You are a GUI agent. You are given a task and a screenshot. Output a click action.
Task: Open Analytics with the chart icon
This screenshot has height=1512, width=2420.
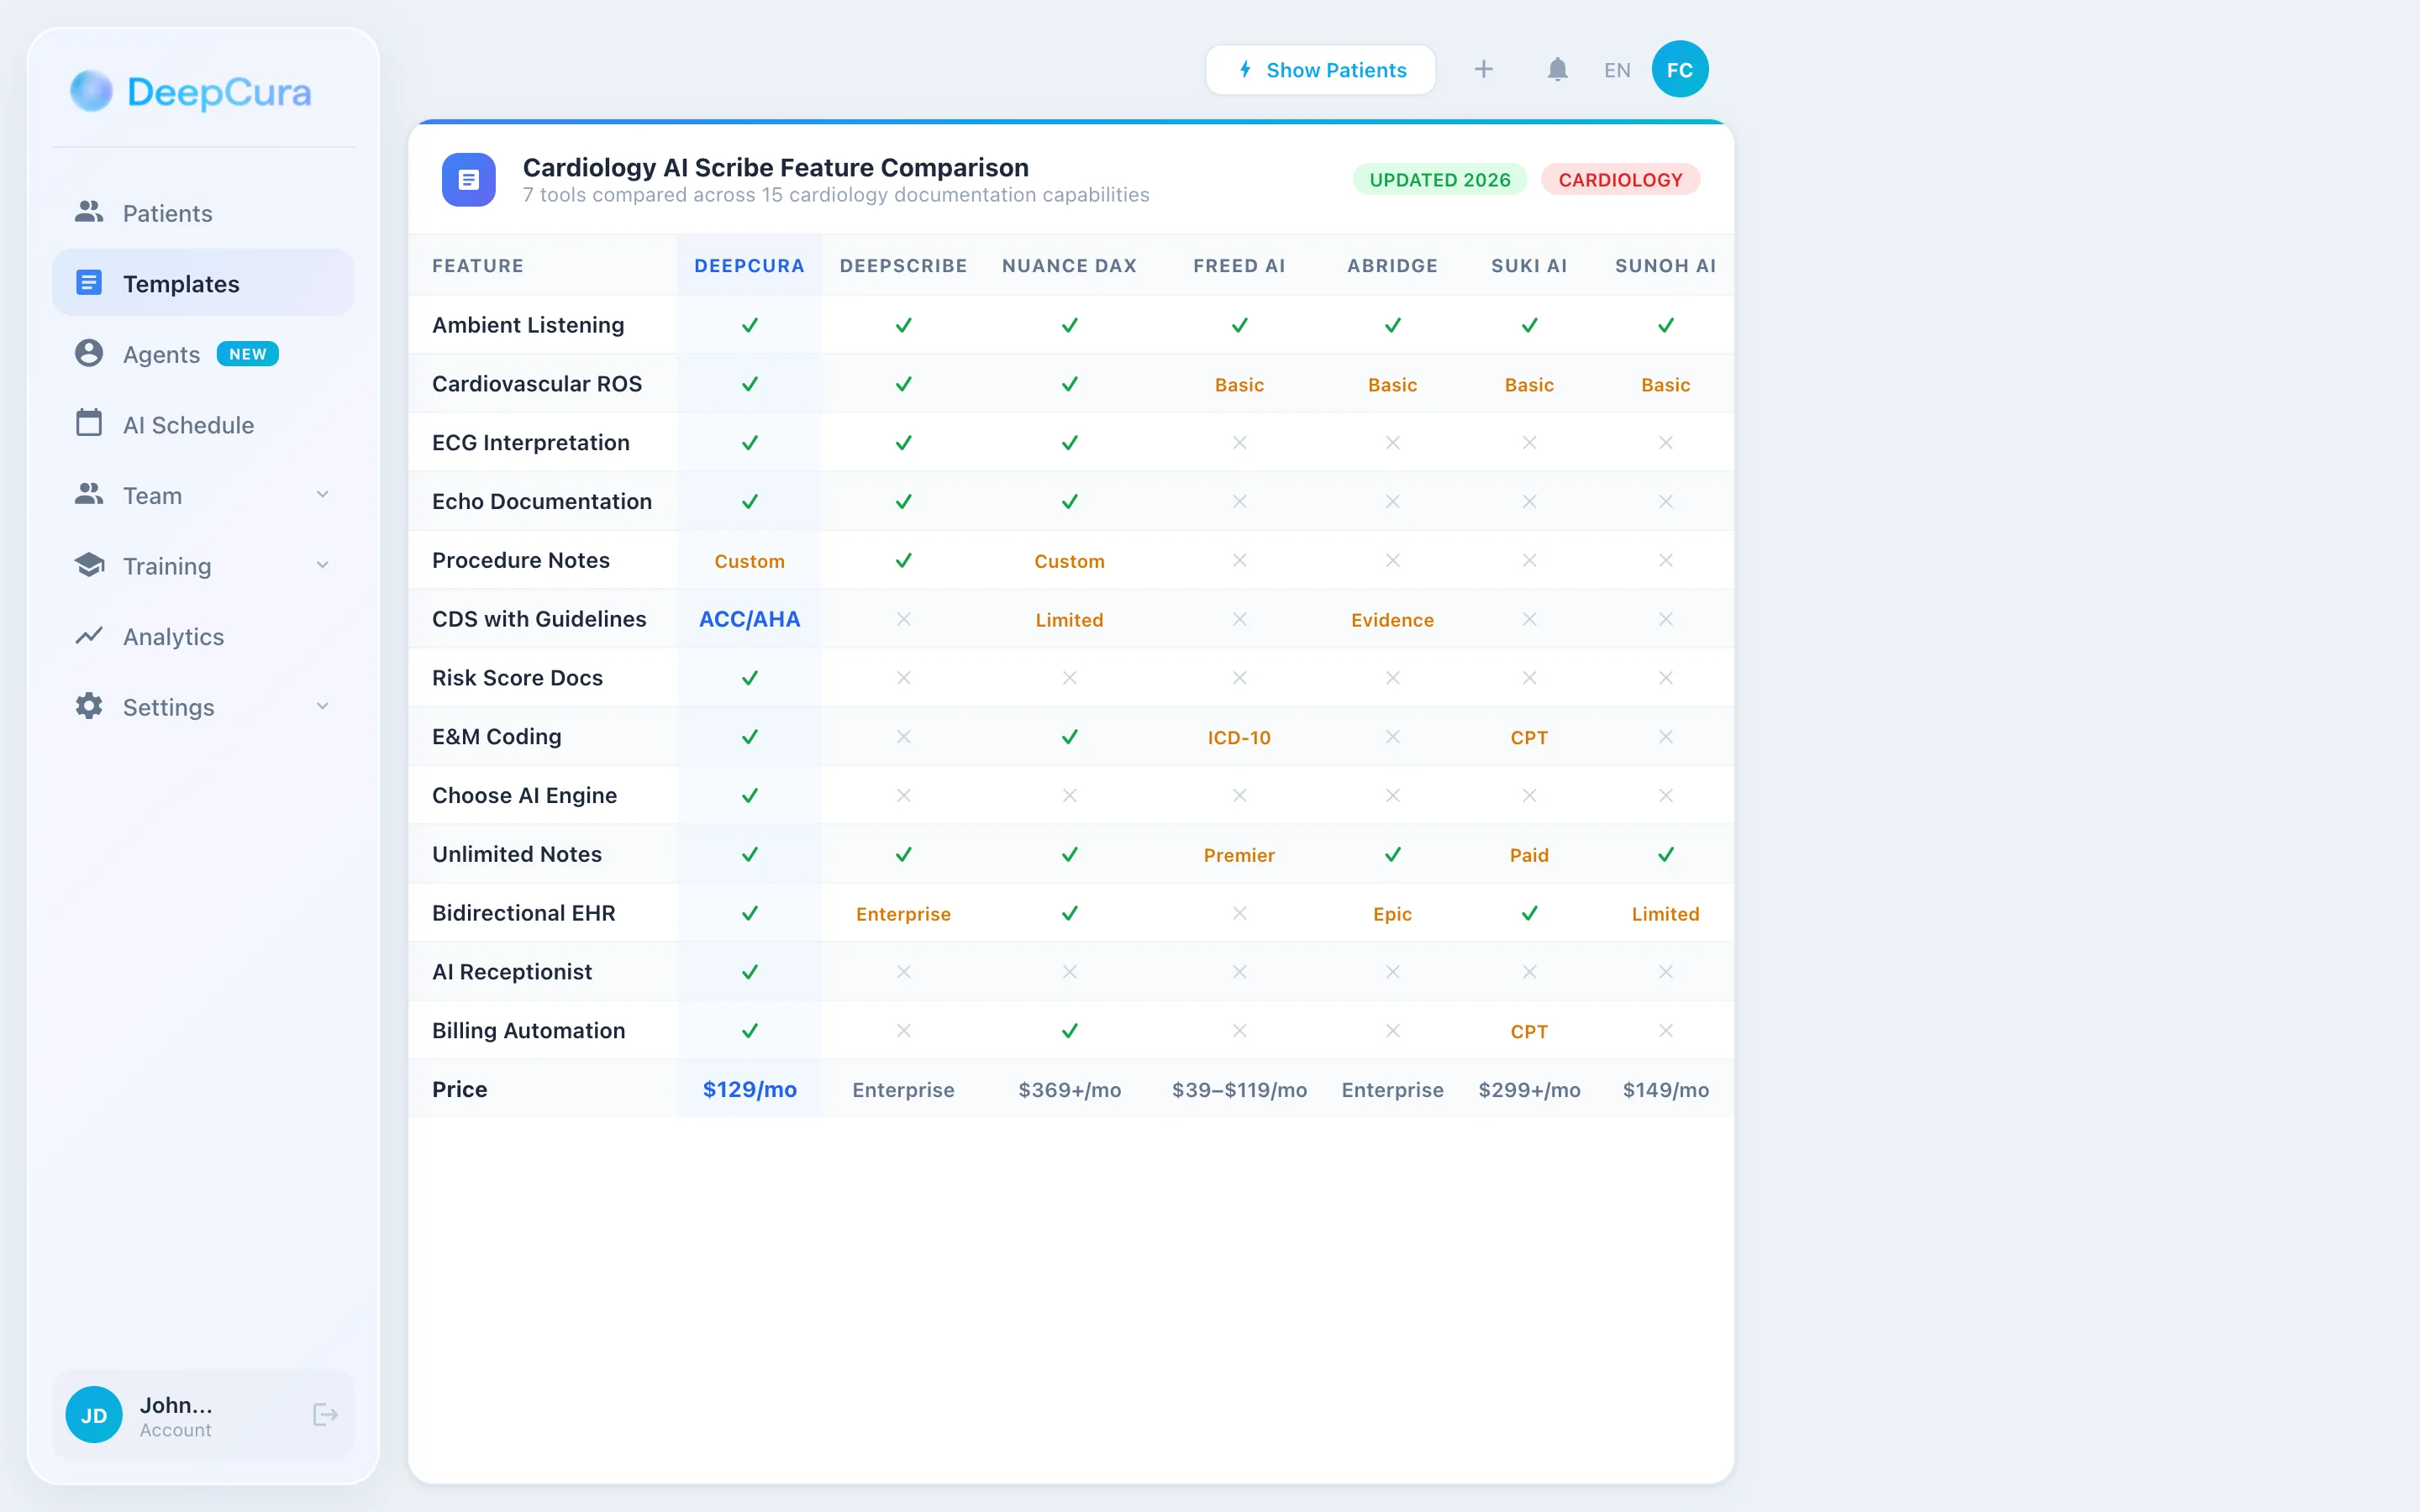pyautogui.click(x=89, y=636)
